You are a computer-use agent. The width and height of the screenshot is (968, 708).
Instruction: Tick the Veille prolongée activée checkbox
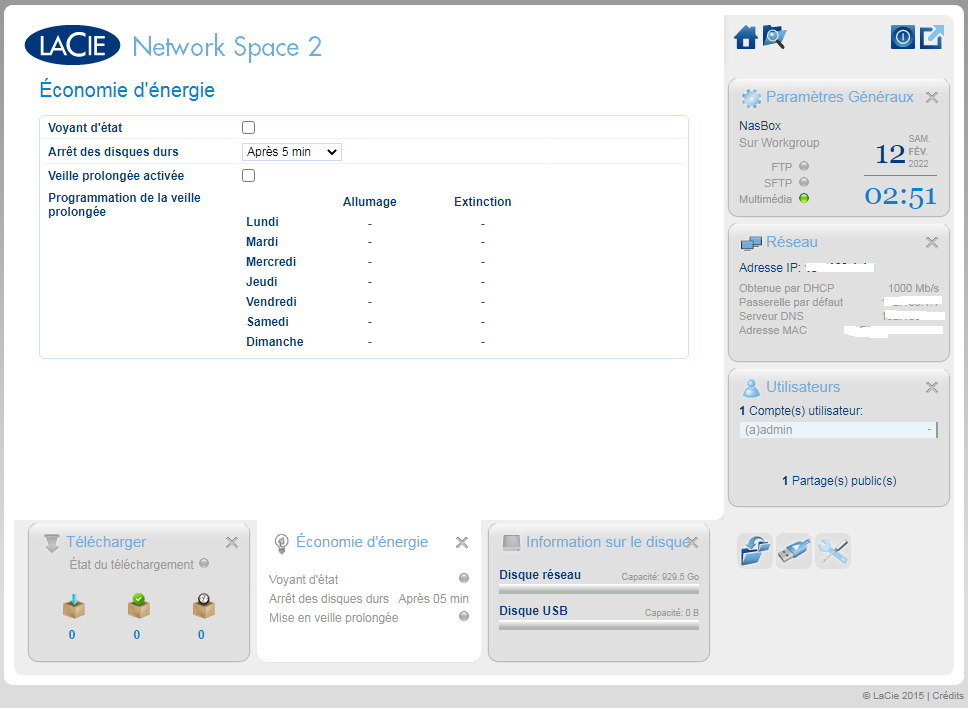click(x=249, y=176)
